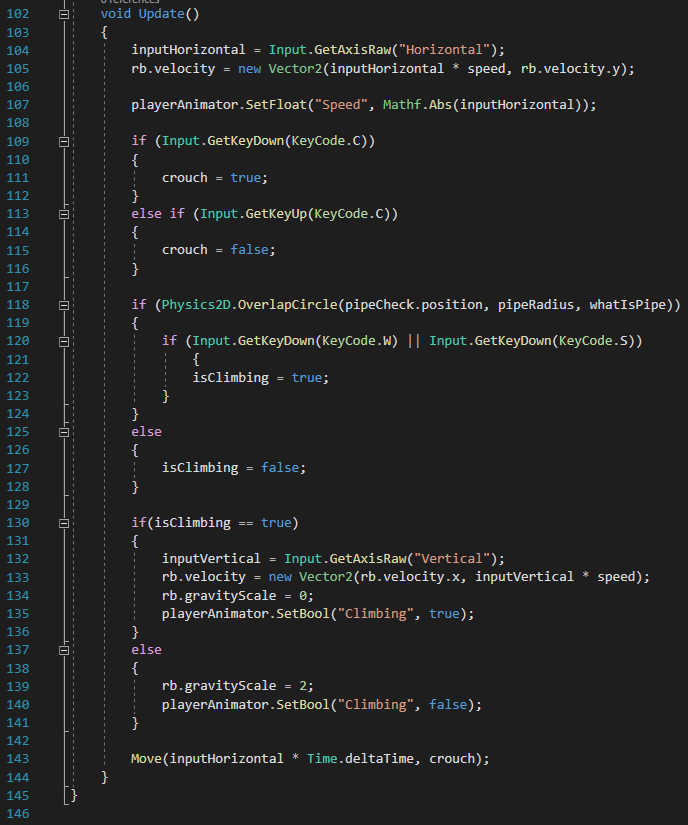
Task: Click line number 107 in the margin
Action: [x=19, y=105]
